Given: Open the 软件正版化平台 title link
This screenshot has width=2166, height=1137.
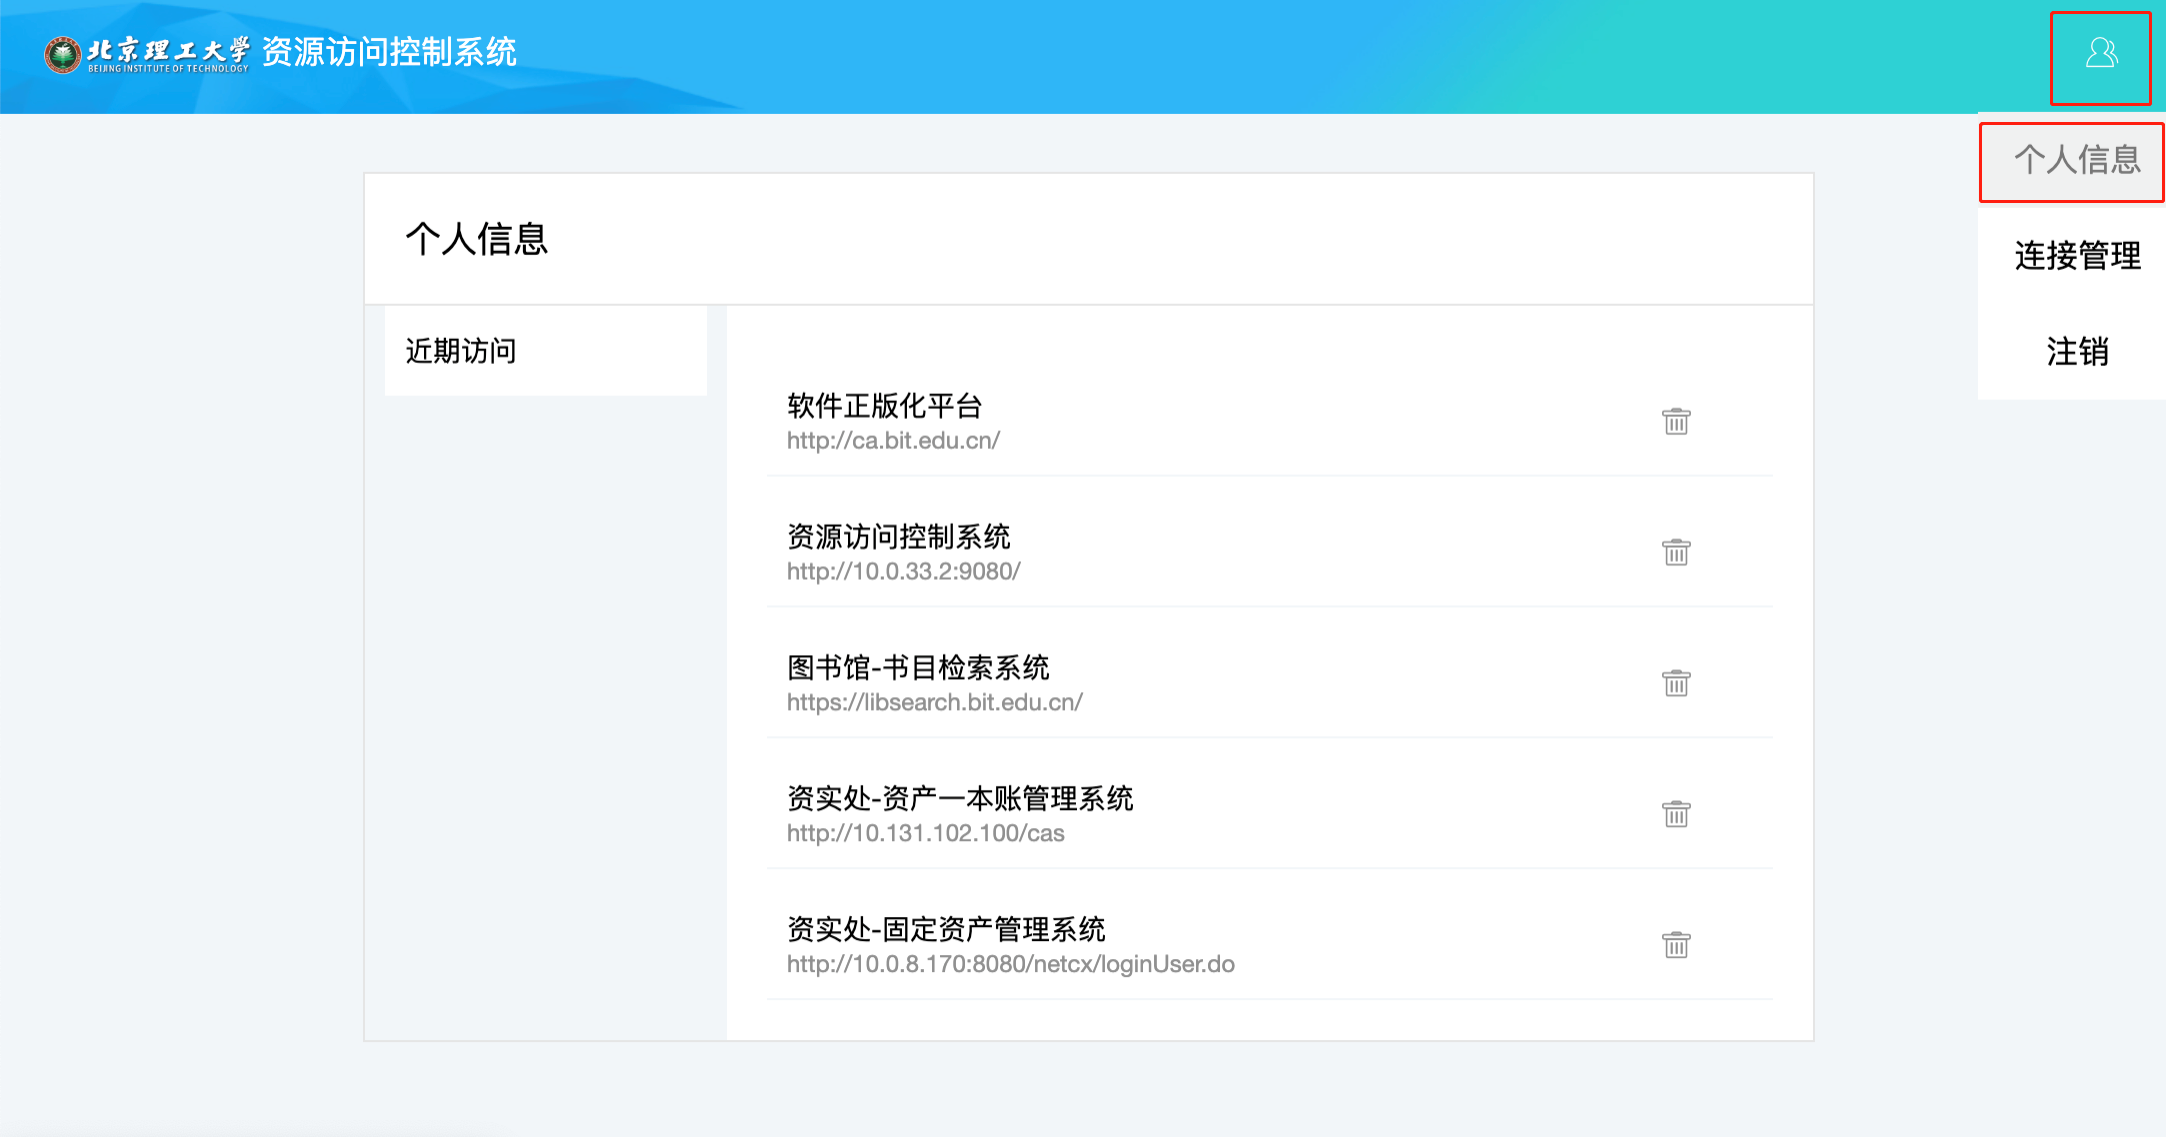Looking at the screenshot, I should coord(884,406).
